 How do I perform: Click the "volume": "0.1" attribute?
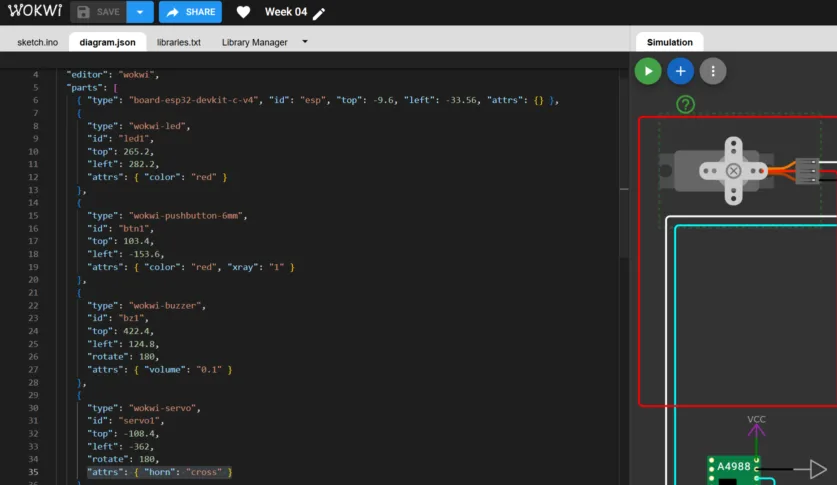183,369
